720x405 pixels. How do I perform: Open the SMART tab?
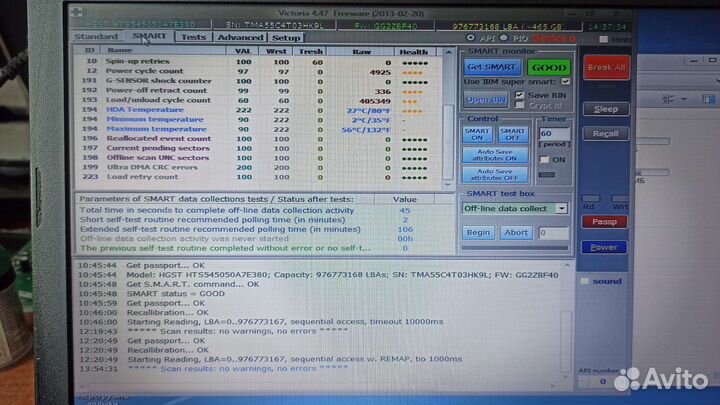tap(149, 36)
